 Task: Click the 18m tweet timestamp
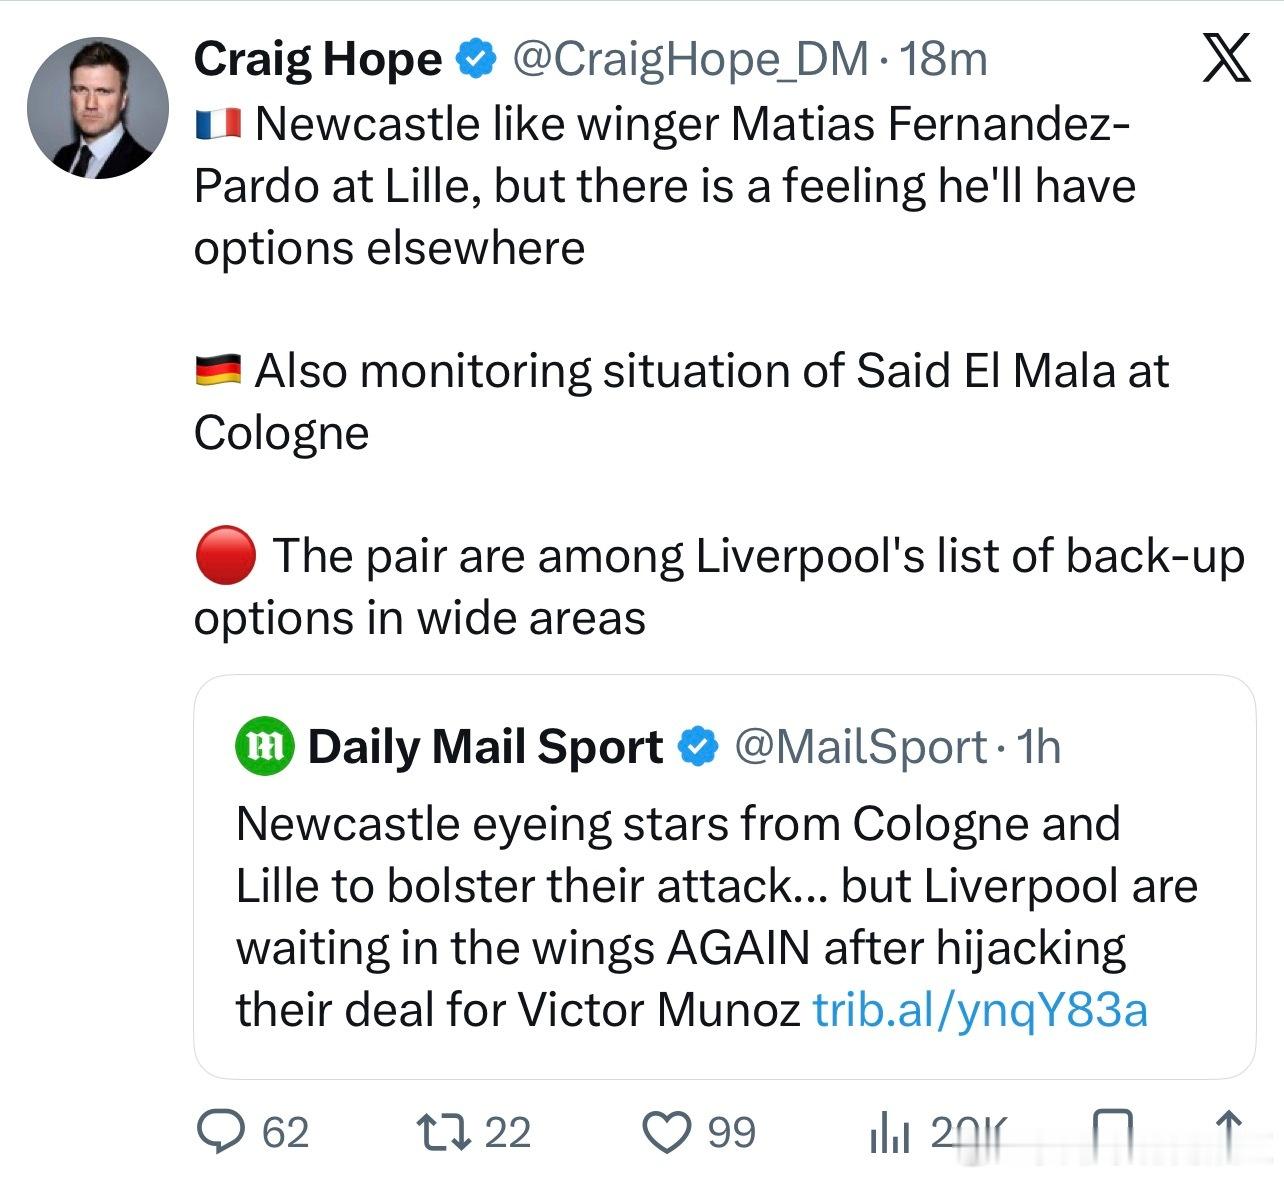pyautogui.click(x=943, y=60)
